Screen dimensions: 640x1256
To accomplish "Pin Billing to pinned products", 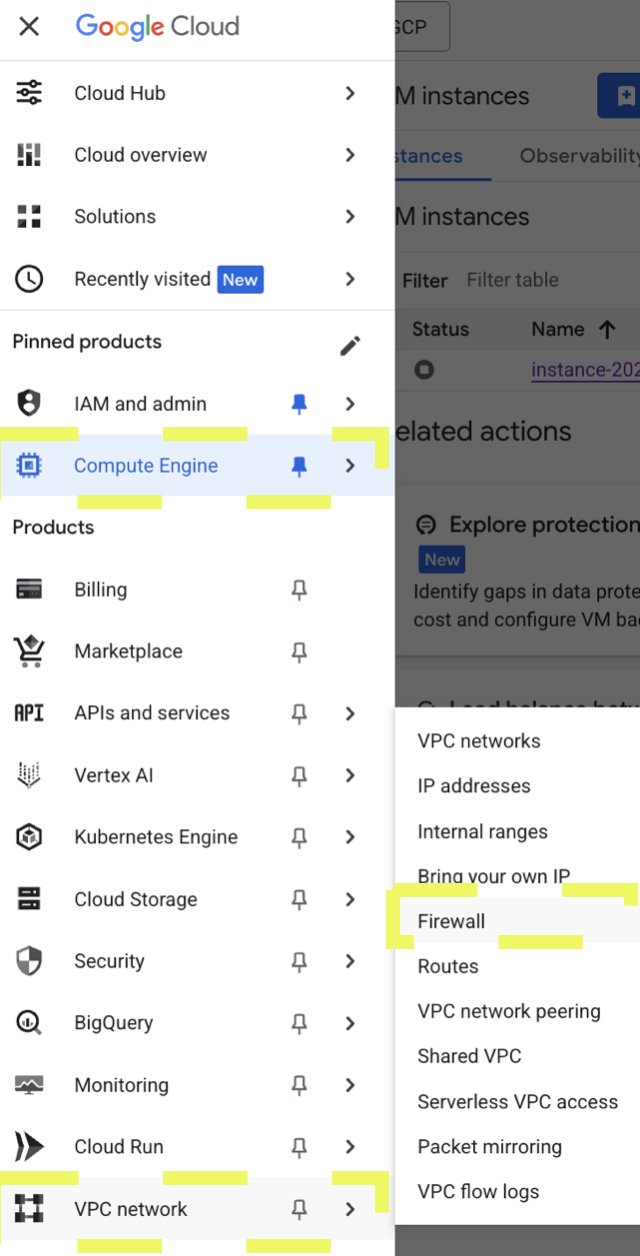I will [298, 590].
